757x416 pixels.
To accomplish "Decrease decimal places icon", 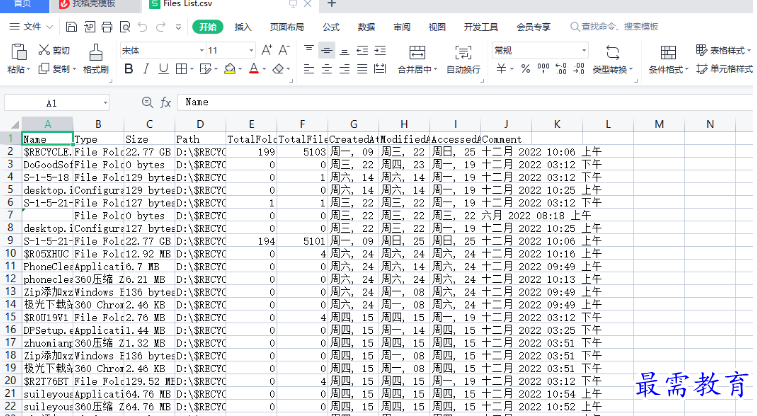I will (x=579, y=69).
